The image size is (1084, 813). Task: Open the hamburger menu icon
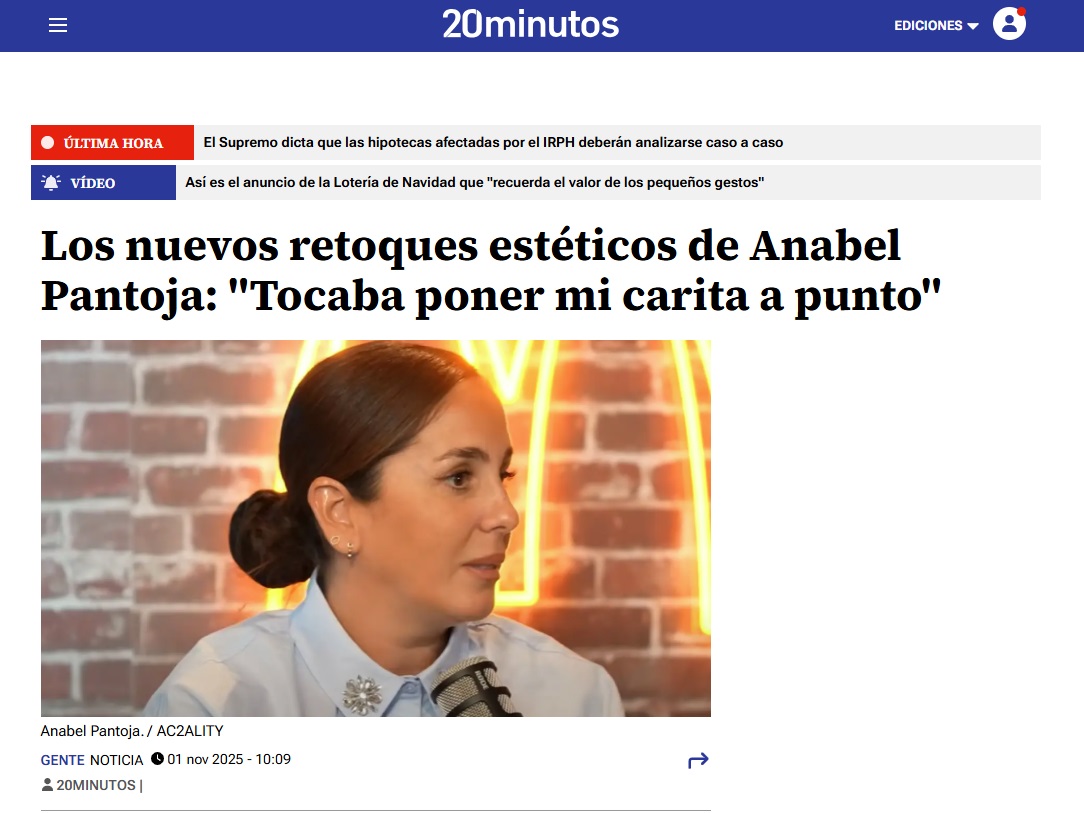[x=58, y=26]
